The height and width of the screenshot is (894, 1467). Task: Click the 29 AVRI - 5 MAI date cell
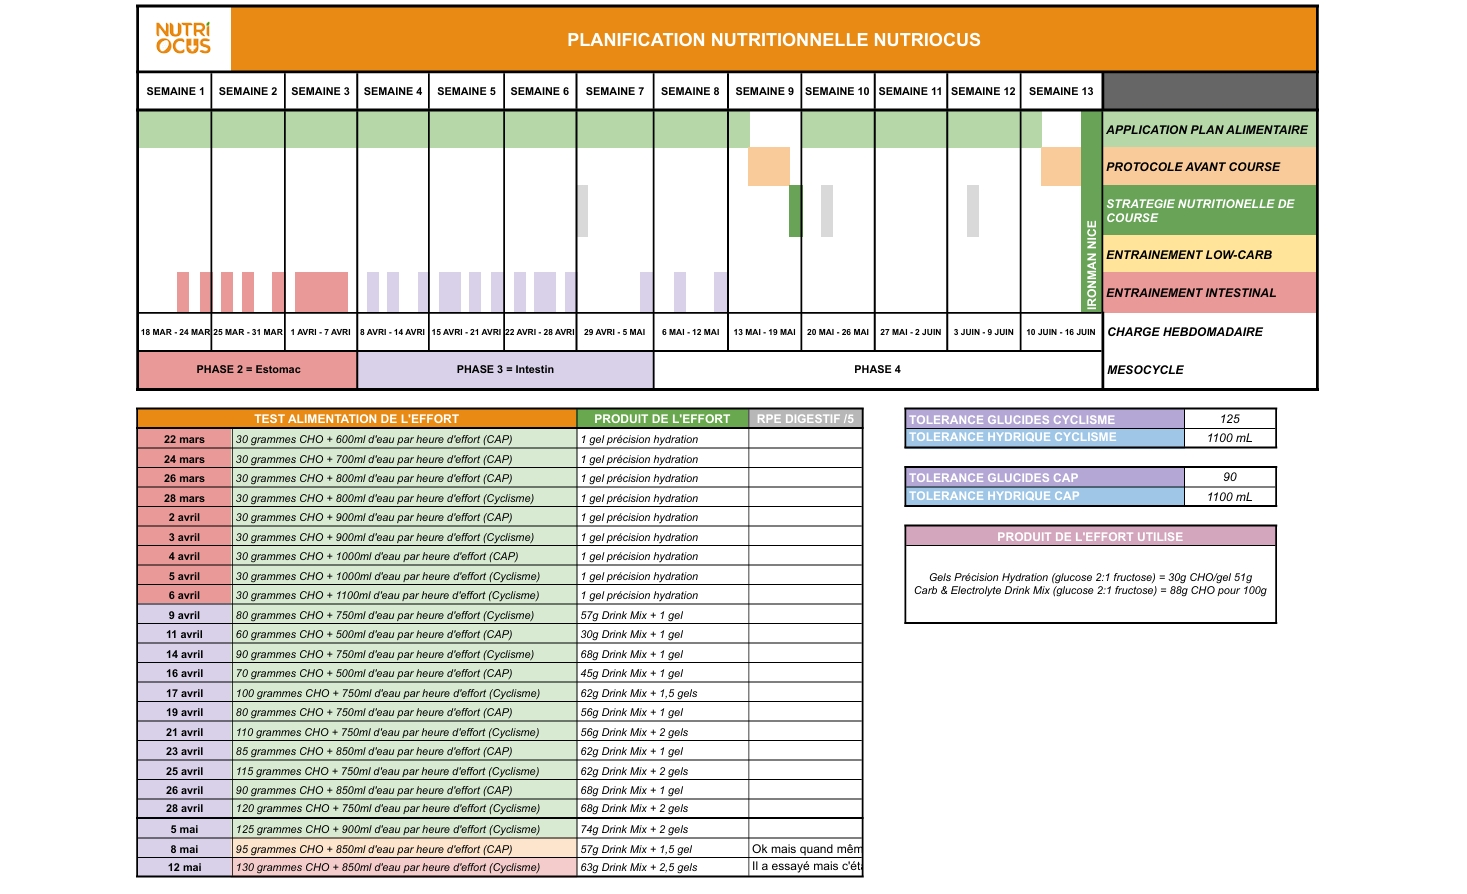click(x=615, y=332)
